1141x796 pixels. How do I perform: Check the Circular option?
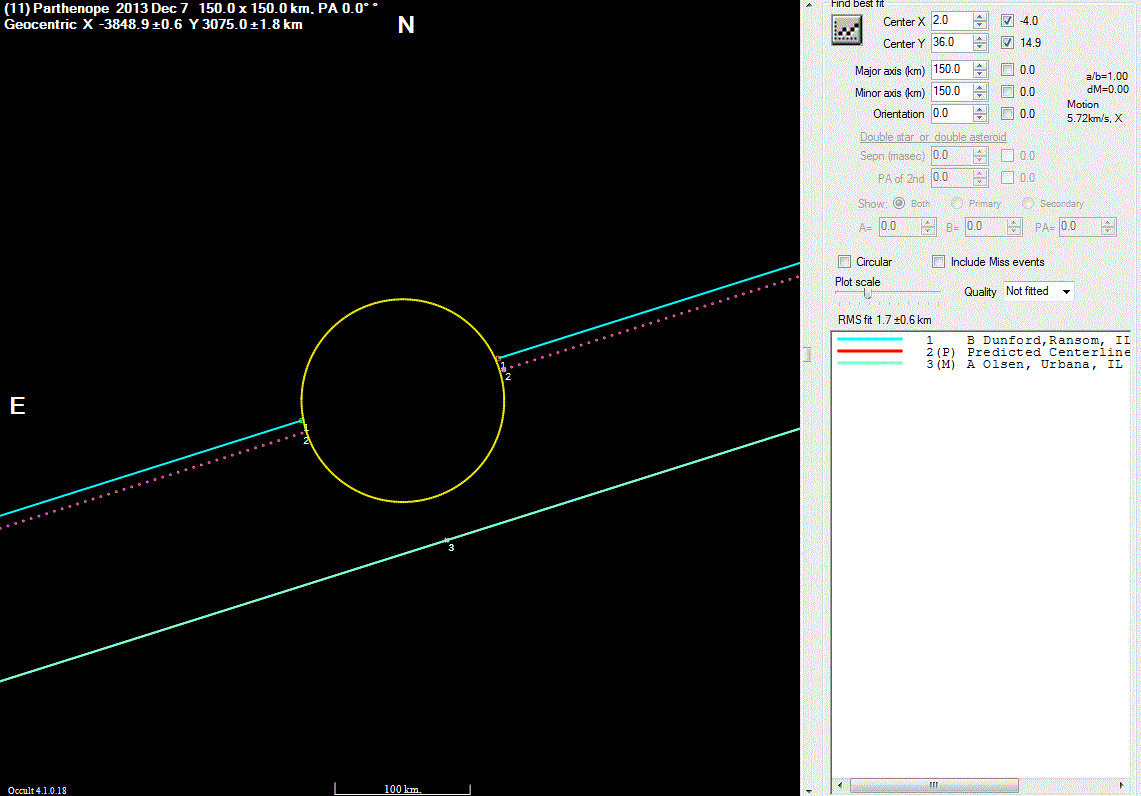(x=844, y=261)
